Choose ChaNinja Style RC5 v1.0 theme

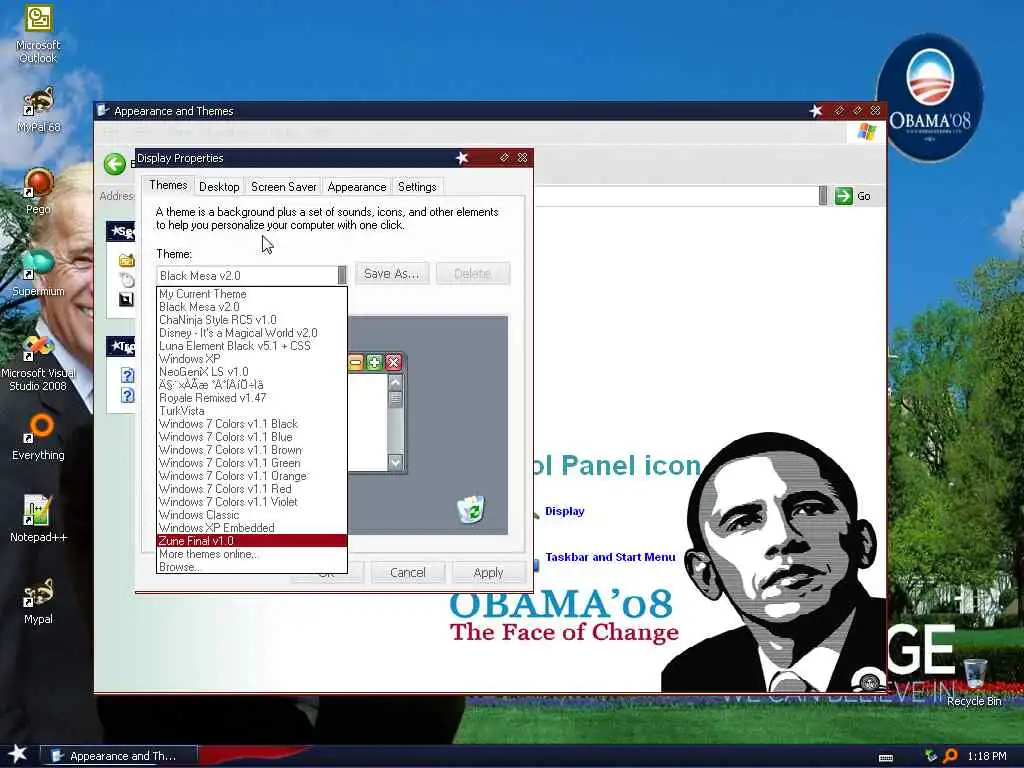point(251,320)
